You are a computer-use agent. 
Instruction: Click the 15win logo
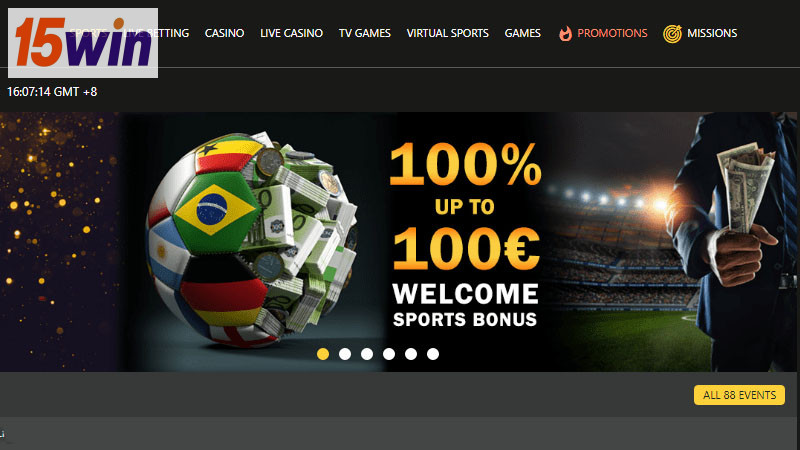83,43
